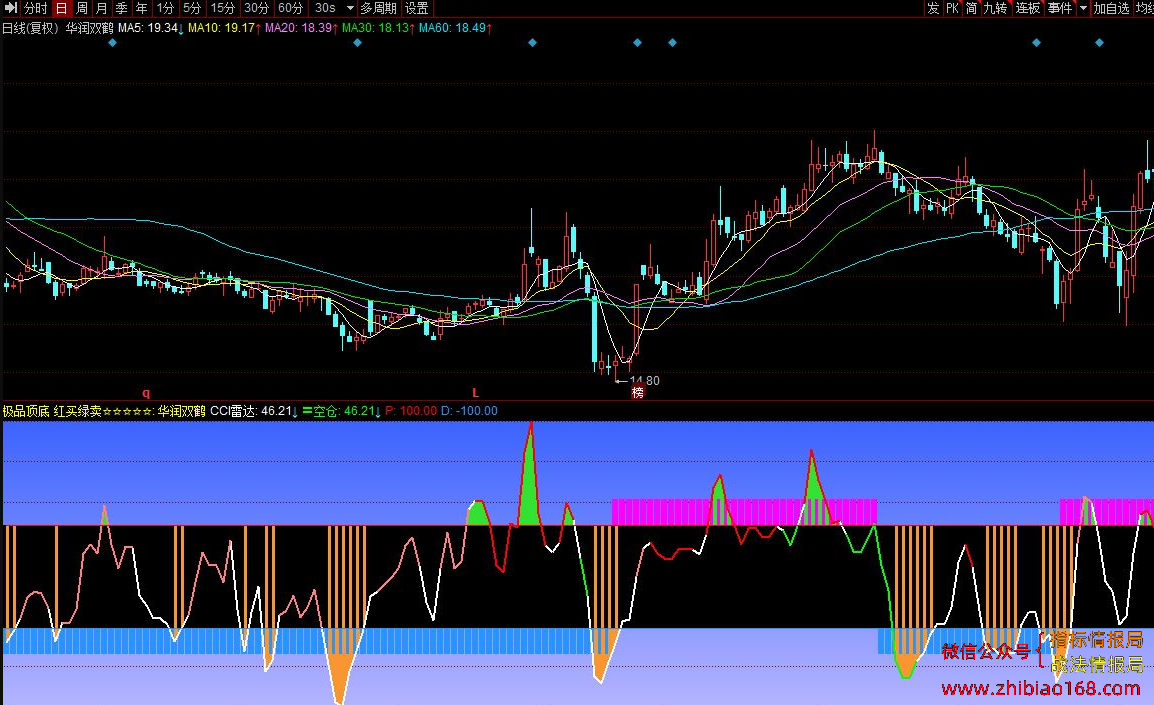This screenshot has width=1154, height=705.
Task: Toggle the 九转 indicator overlay
Action: (995, 8)
